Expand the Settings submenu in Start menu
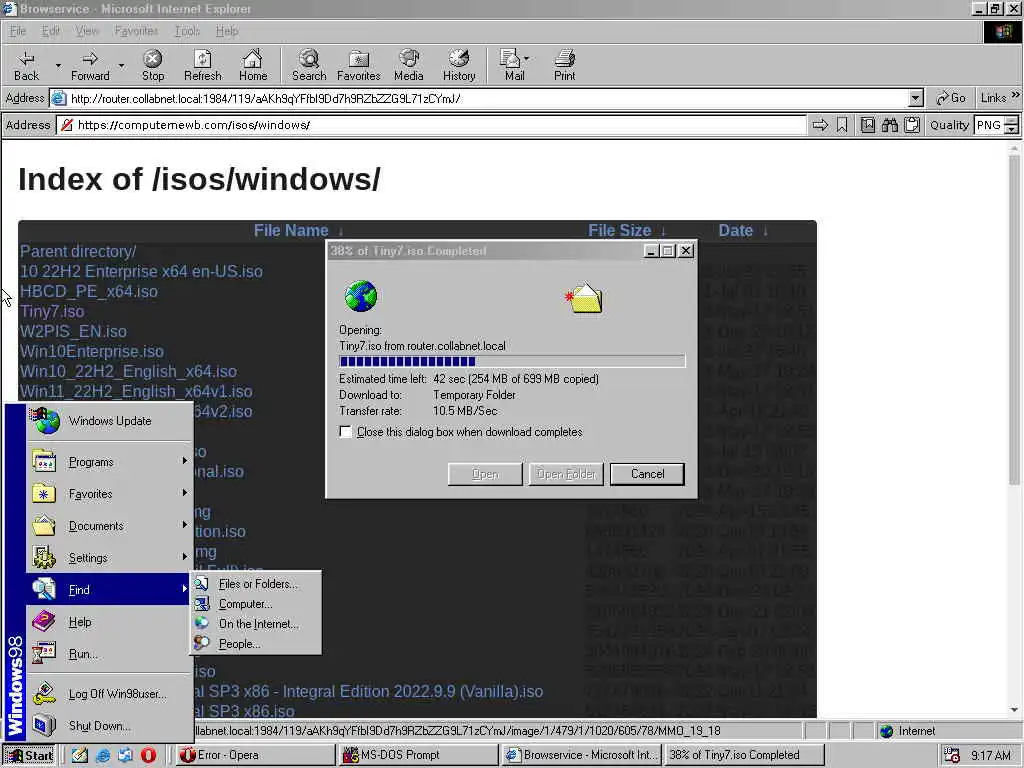Viewport: 1024px width, 768px height. [110, 558]
